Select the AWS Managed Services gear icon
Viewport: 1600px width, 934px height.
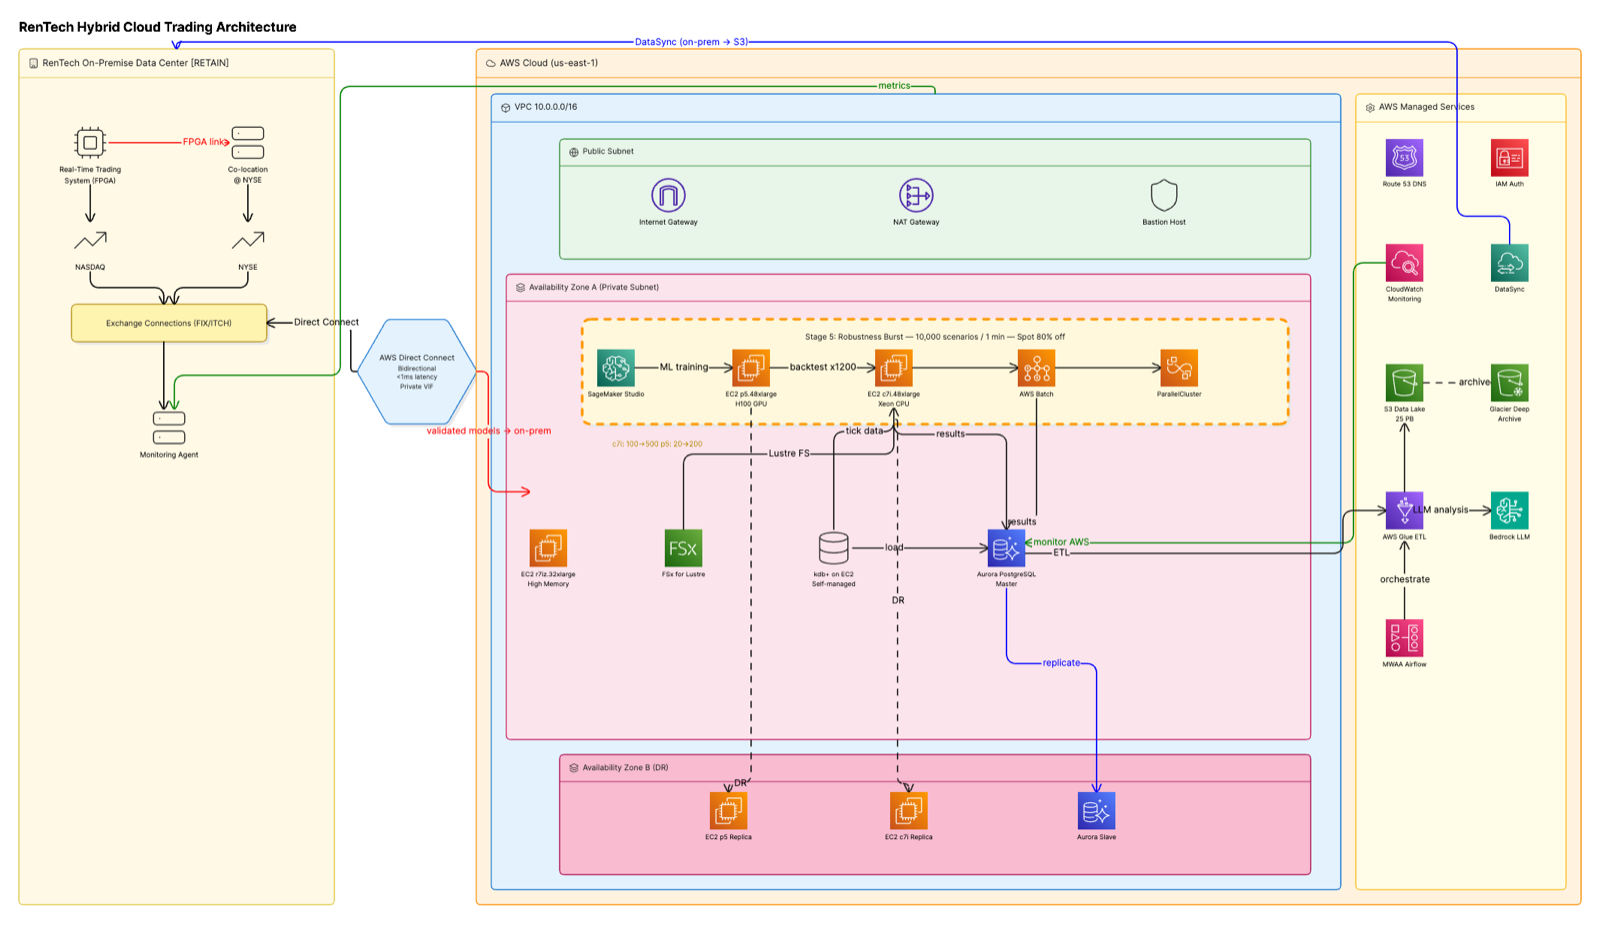[1370, 107]
